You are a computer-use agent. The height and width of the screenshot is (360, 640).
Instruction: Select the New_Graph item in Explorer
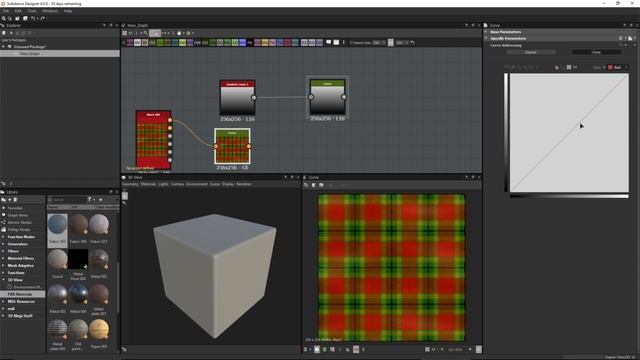29,53
